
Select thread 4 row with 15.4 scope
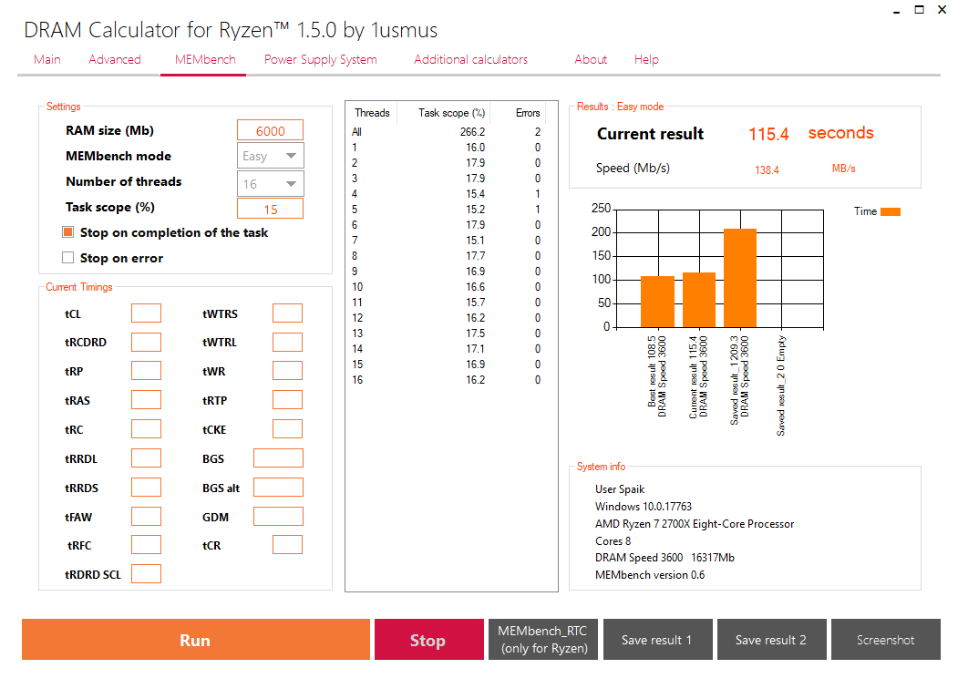coord(446,194)
